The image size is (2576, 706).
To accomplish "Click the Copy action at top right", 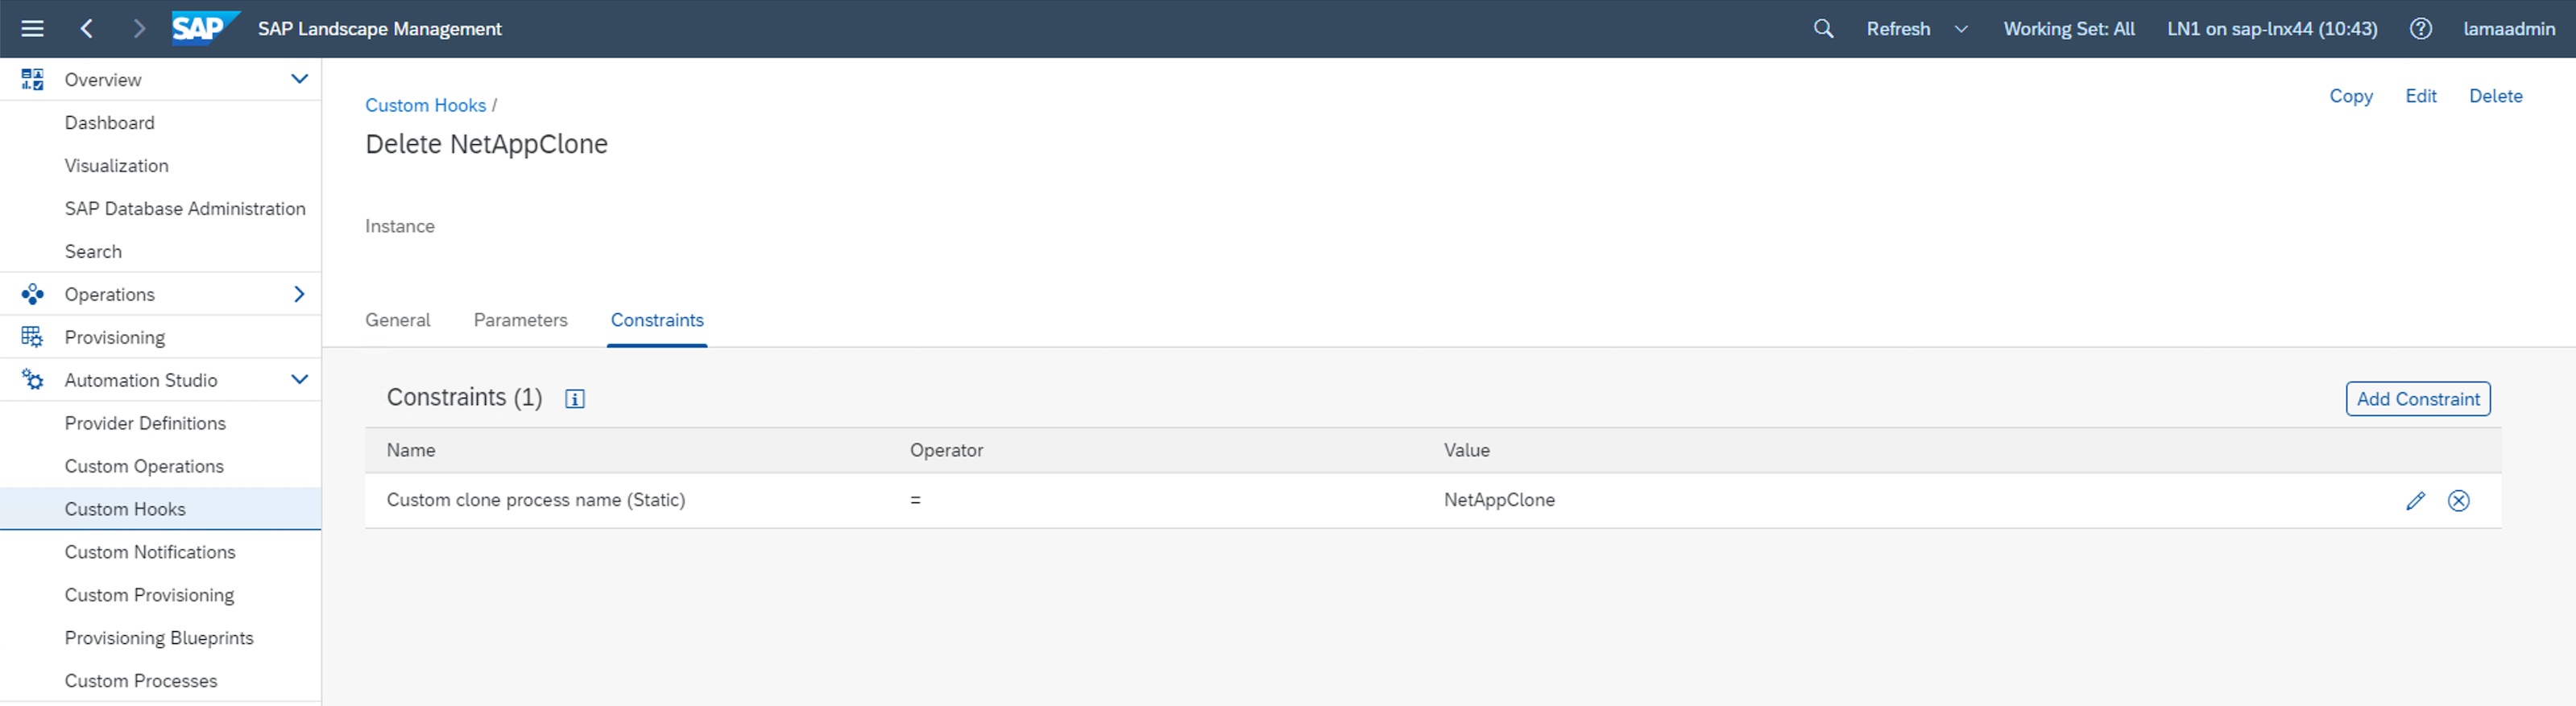I will click(x=2350, y=96).
